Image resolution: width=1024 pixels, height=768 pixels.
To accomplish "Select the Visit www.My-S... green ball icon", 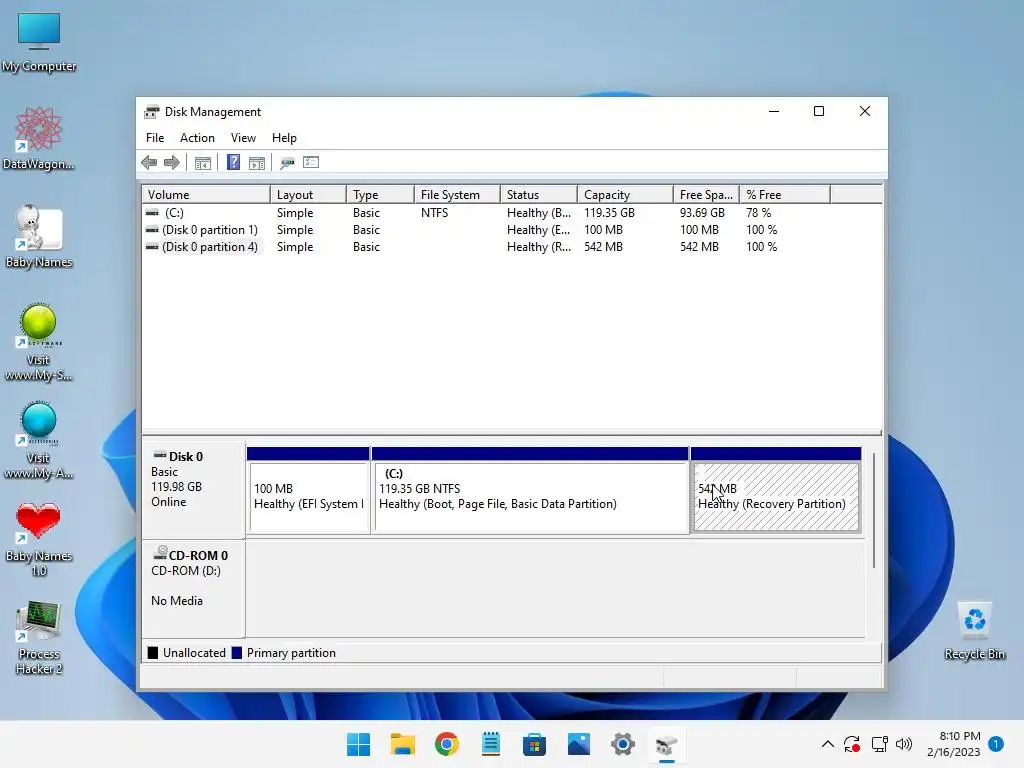I will tap(39, 343).
